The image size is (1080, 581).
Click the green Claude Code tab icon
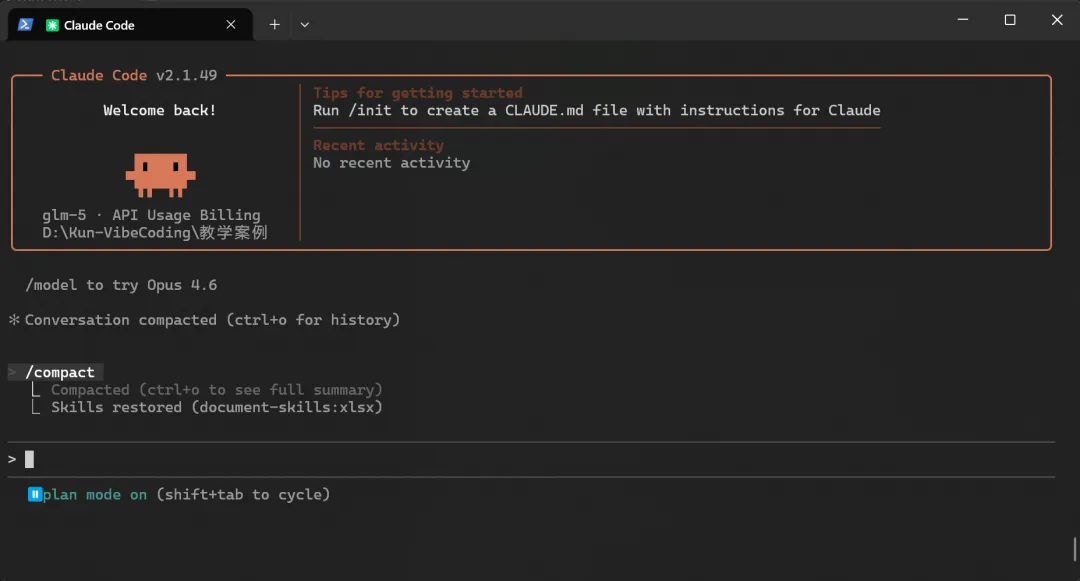[x=52, y=25]
